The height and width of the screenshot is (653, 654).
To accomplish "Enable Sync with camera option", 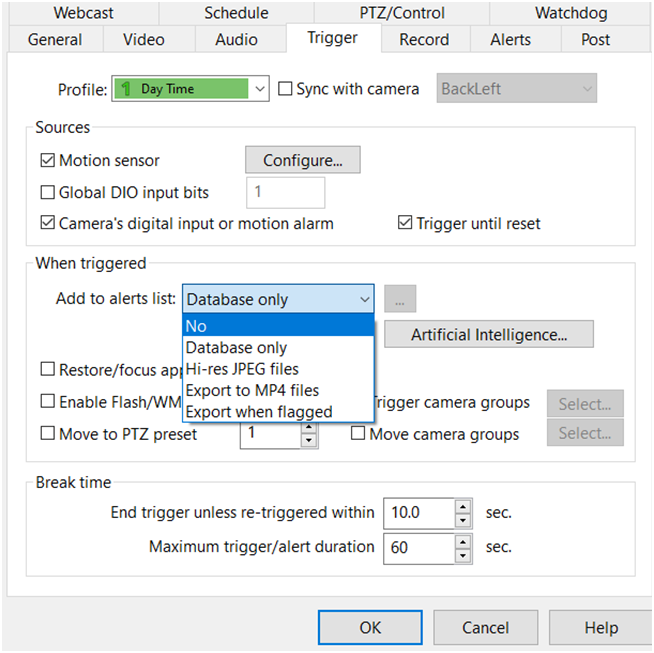I will coord(284,89).
